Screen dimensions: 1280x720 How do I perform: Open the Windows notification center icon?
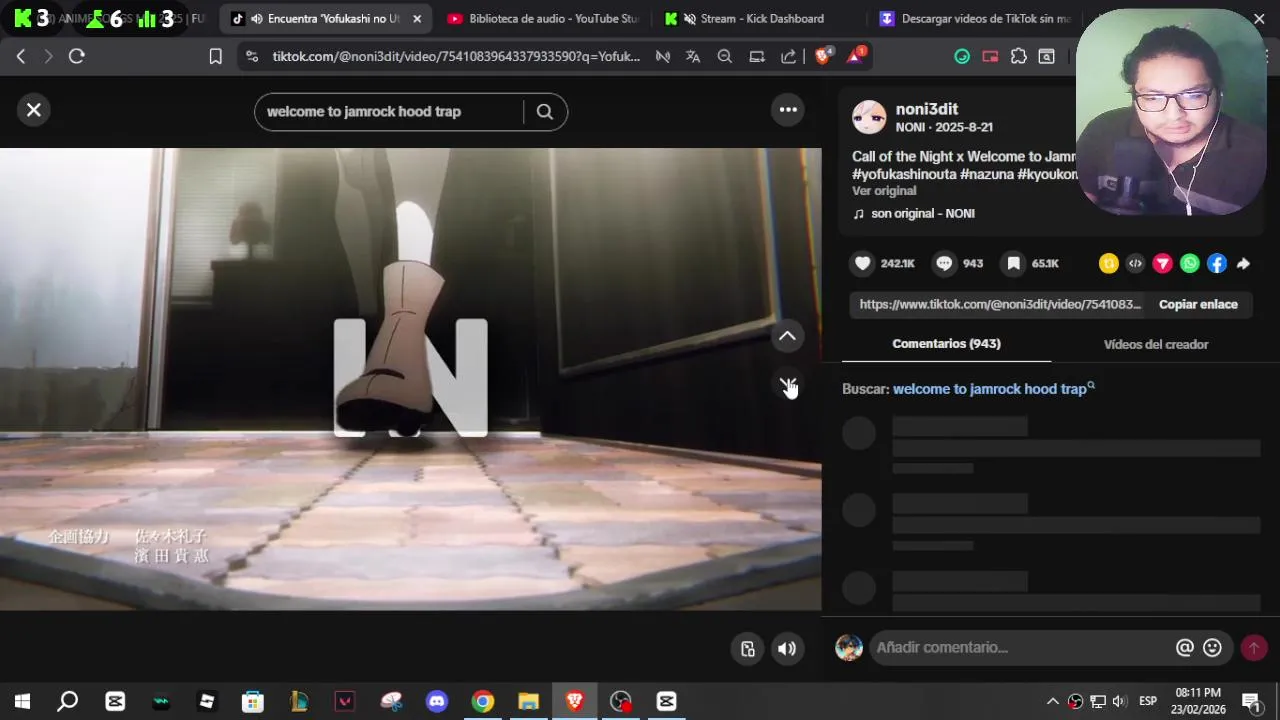pyautogui.click(x=1251, y=702)
